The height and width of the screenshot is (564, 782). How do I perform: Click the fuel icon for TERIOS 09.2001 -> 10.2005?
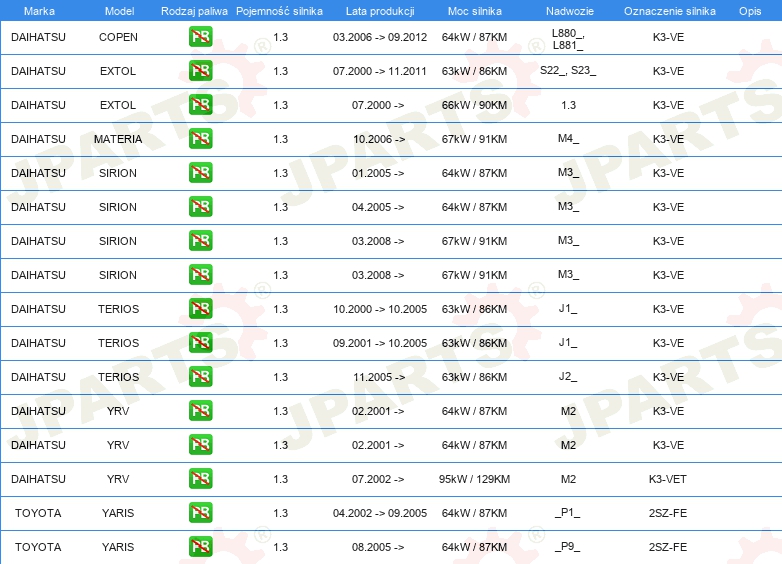click(x=200, y=343)
